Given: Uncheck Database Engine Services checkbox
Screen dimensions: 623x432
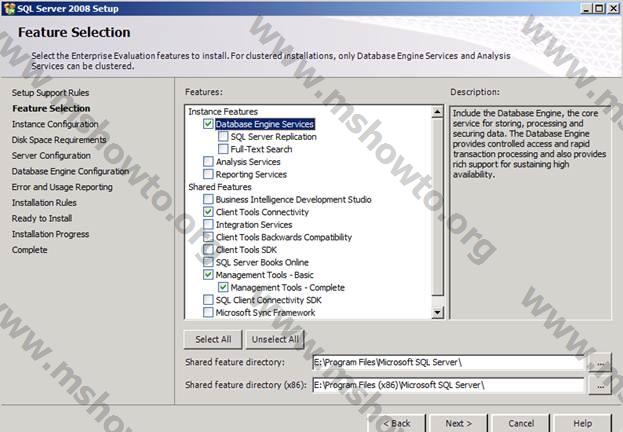Looking at the screenshot, I should (x=208, y=124).
